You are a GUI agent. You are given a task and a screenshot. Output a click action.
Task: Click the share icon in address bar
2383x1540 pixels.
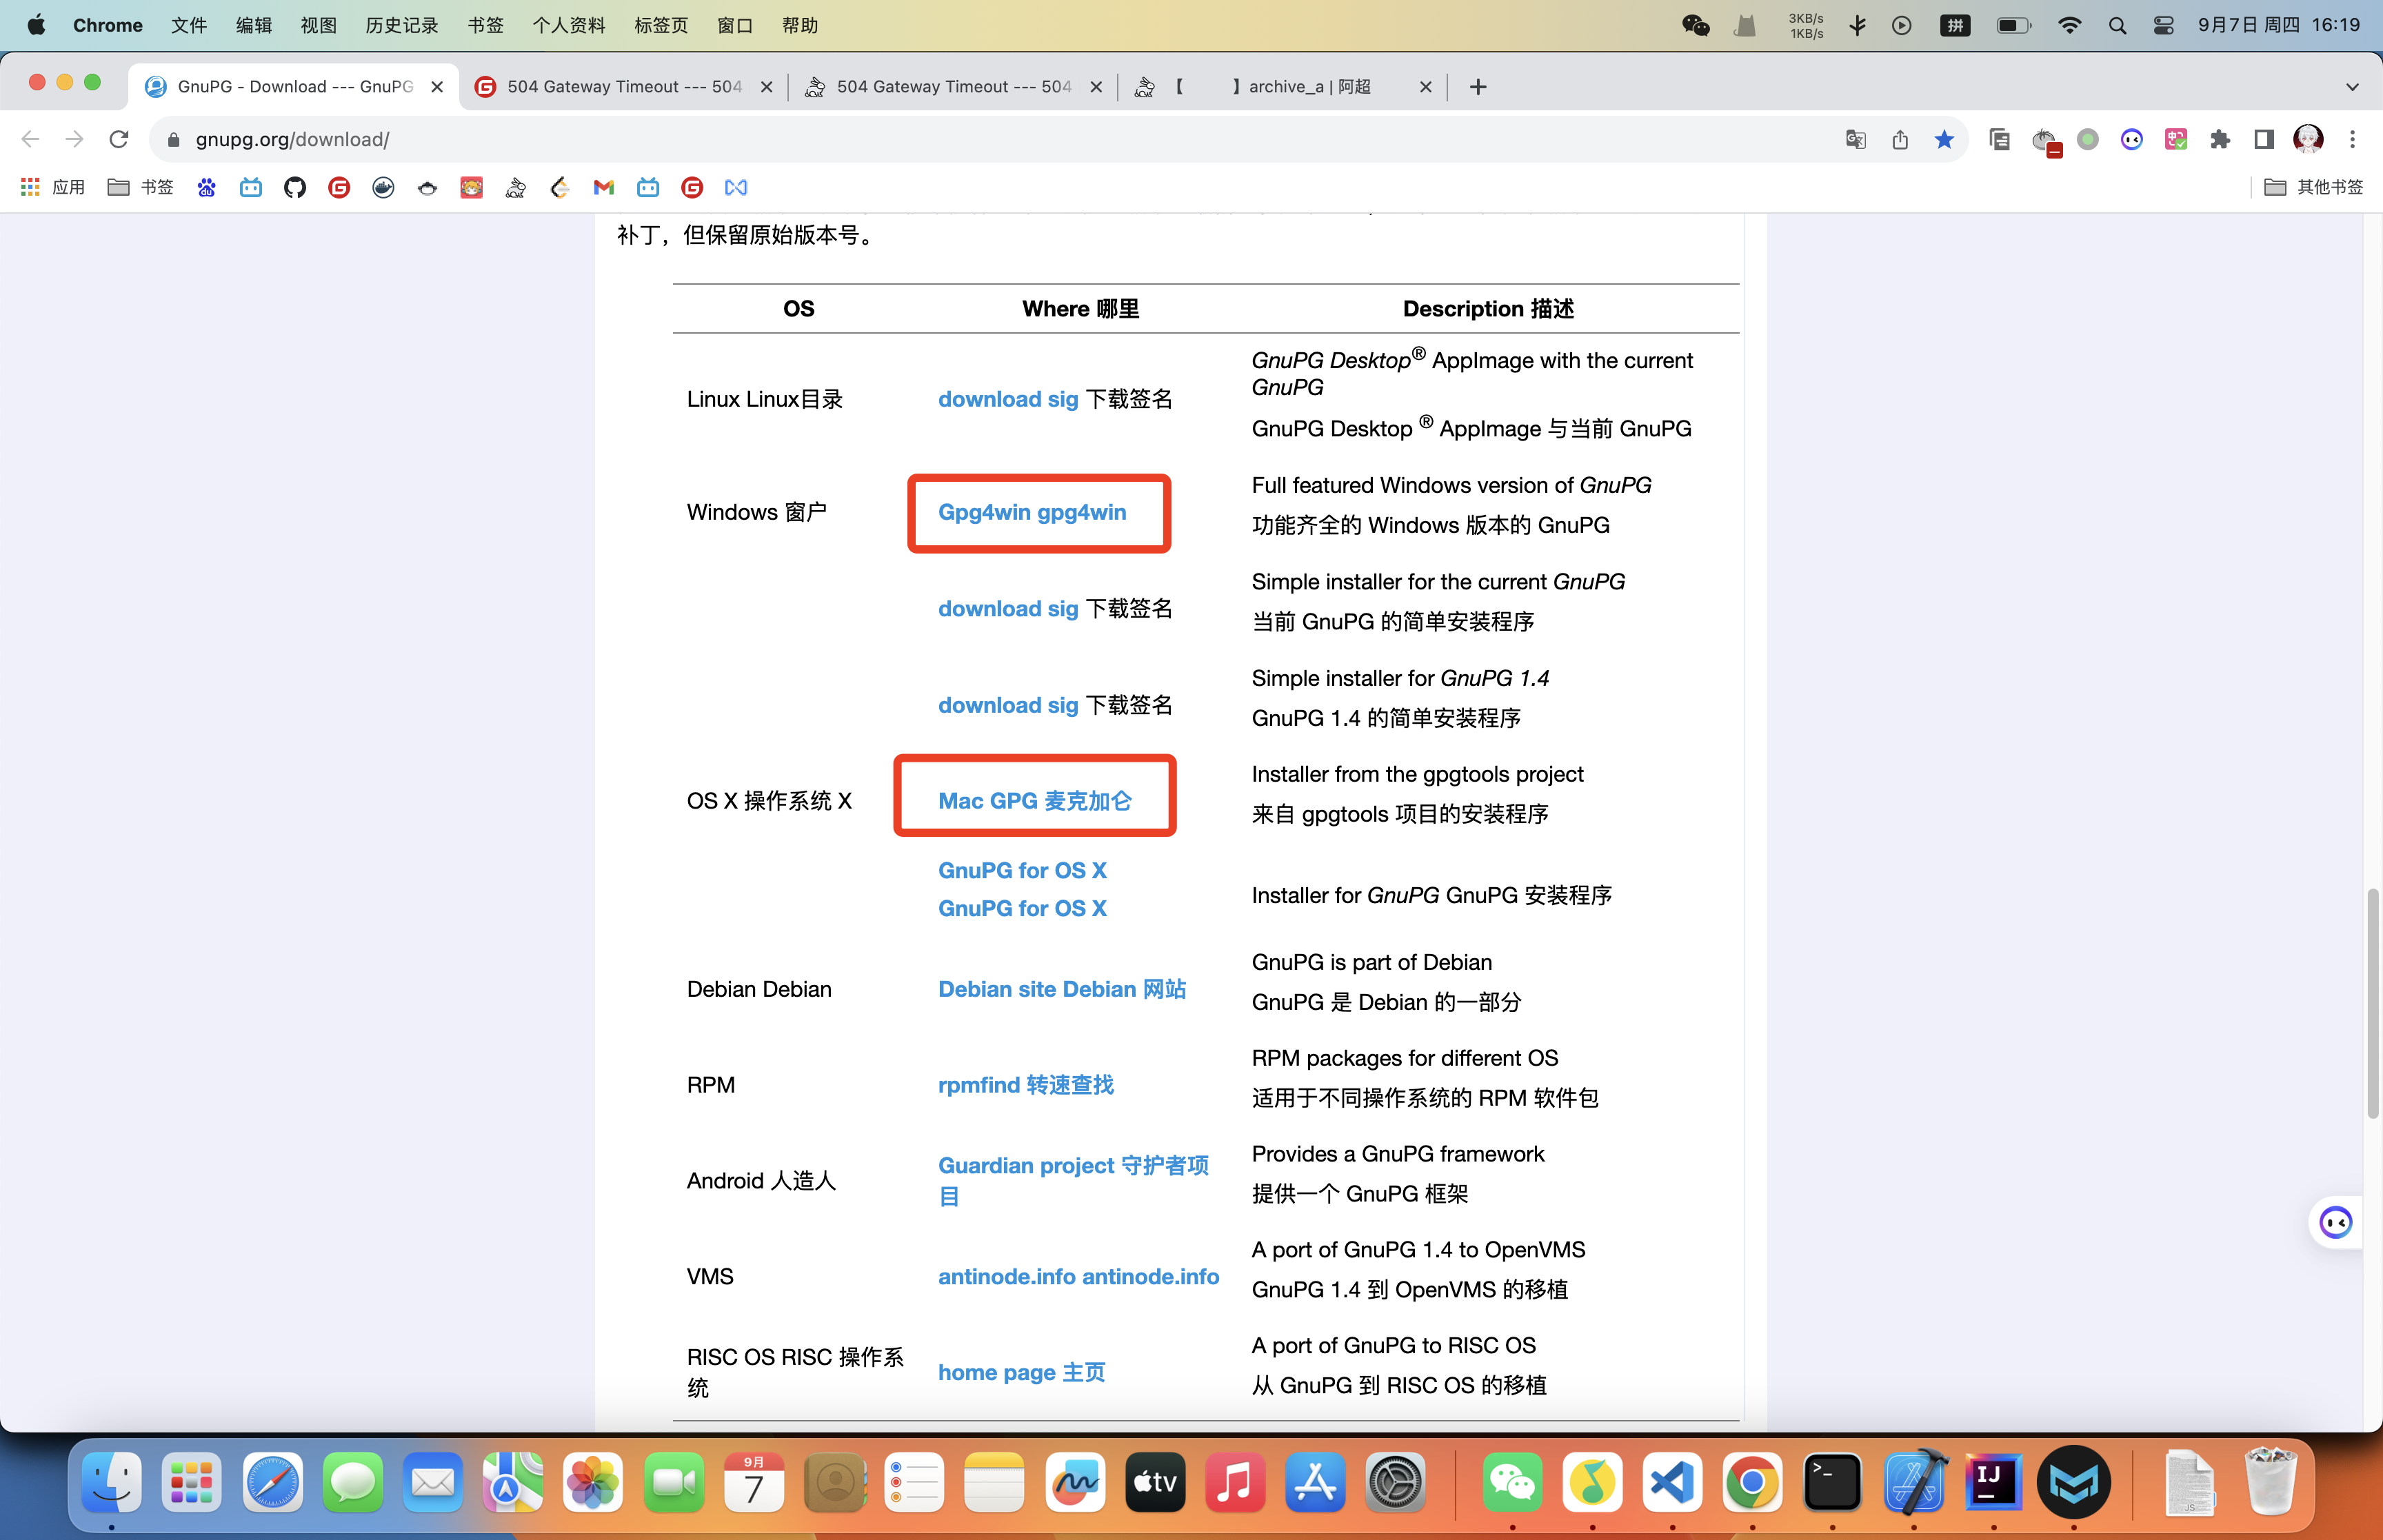click(x=1899, y=139)
